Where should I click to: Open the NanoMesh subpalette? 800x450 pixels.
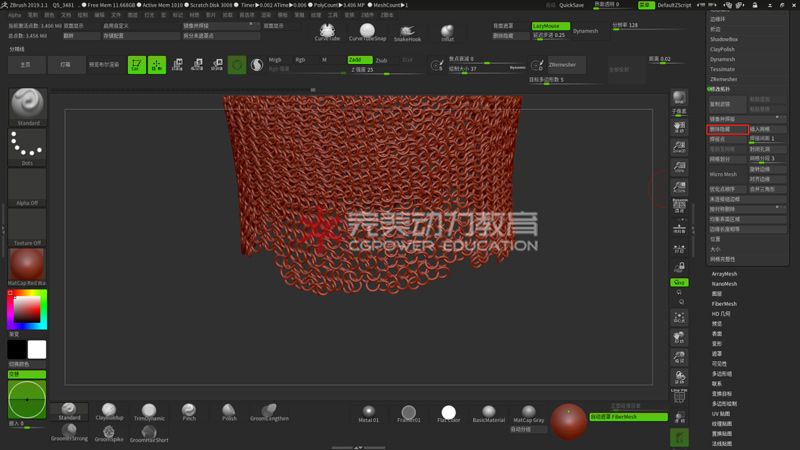(724, 284)
